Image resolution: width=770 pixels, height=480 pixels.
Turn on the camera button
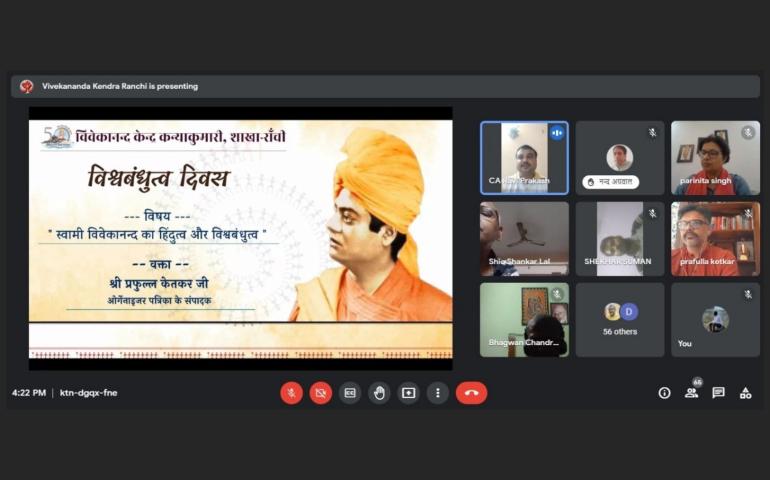click(321, 393)
